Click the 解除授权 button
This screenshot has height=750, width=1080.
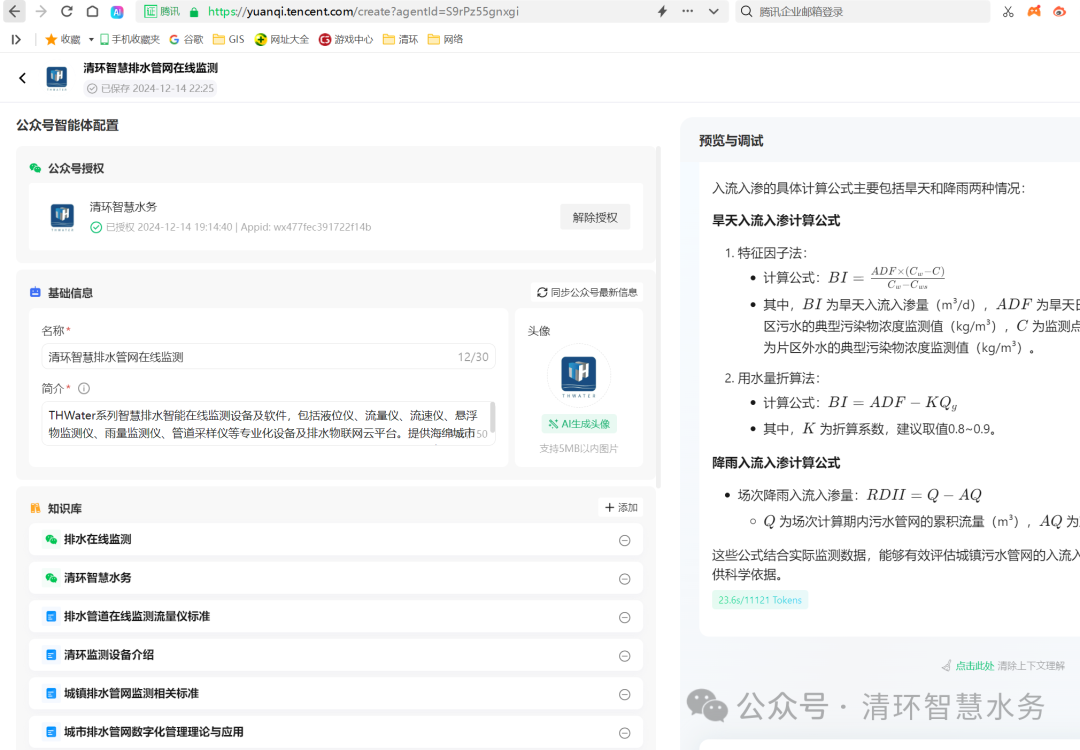[595, 216]
